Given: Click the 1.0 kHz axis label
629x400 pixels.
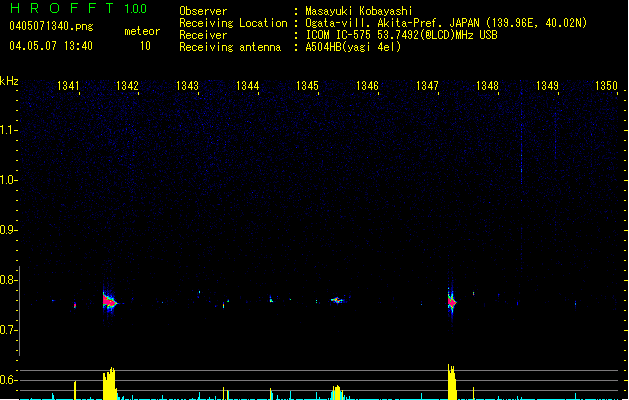Looking at the screenshot, I should pyautogui.click(x=8, y=180).
